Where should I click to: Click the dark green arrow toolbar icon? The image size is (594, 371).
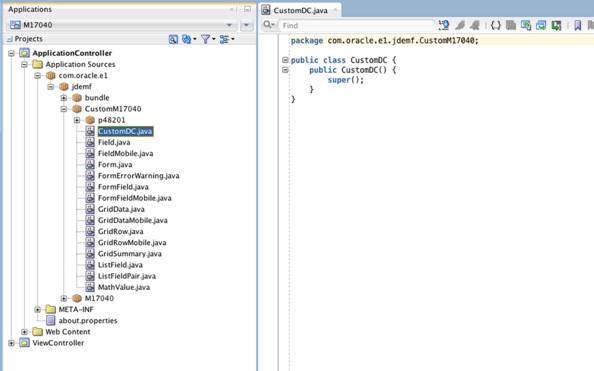point(556,25)
